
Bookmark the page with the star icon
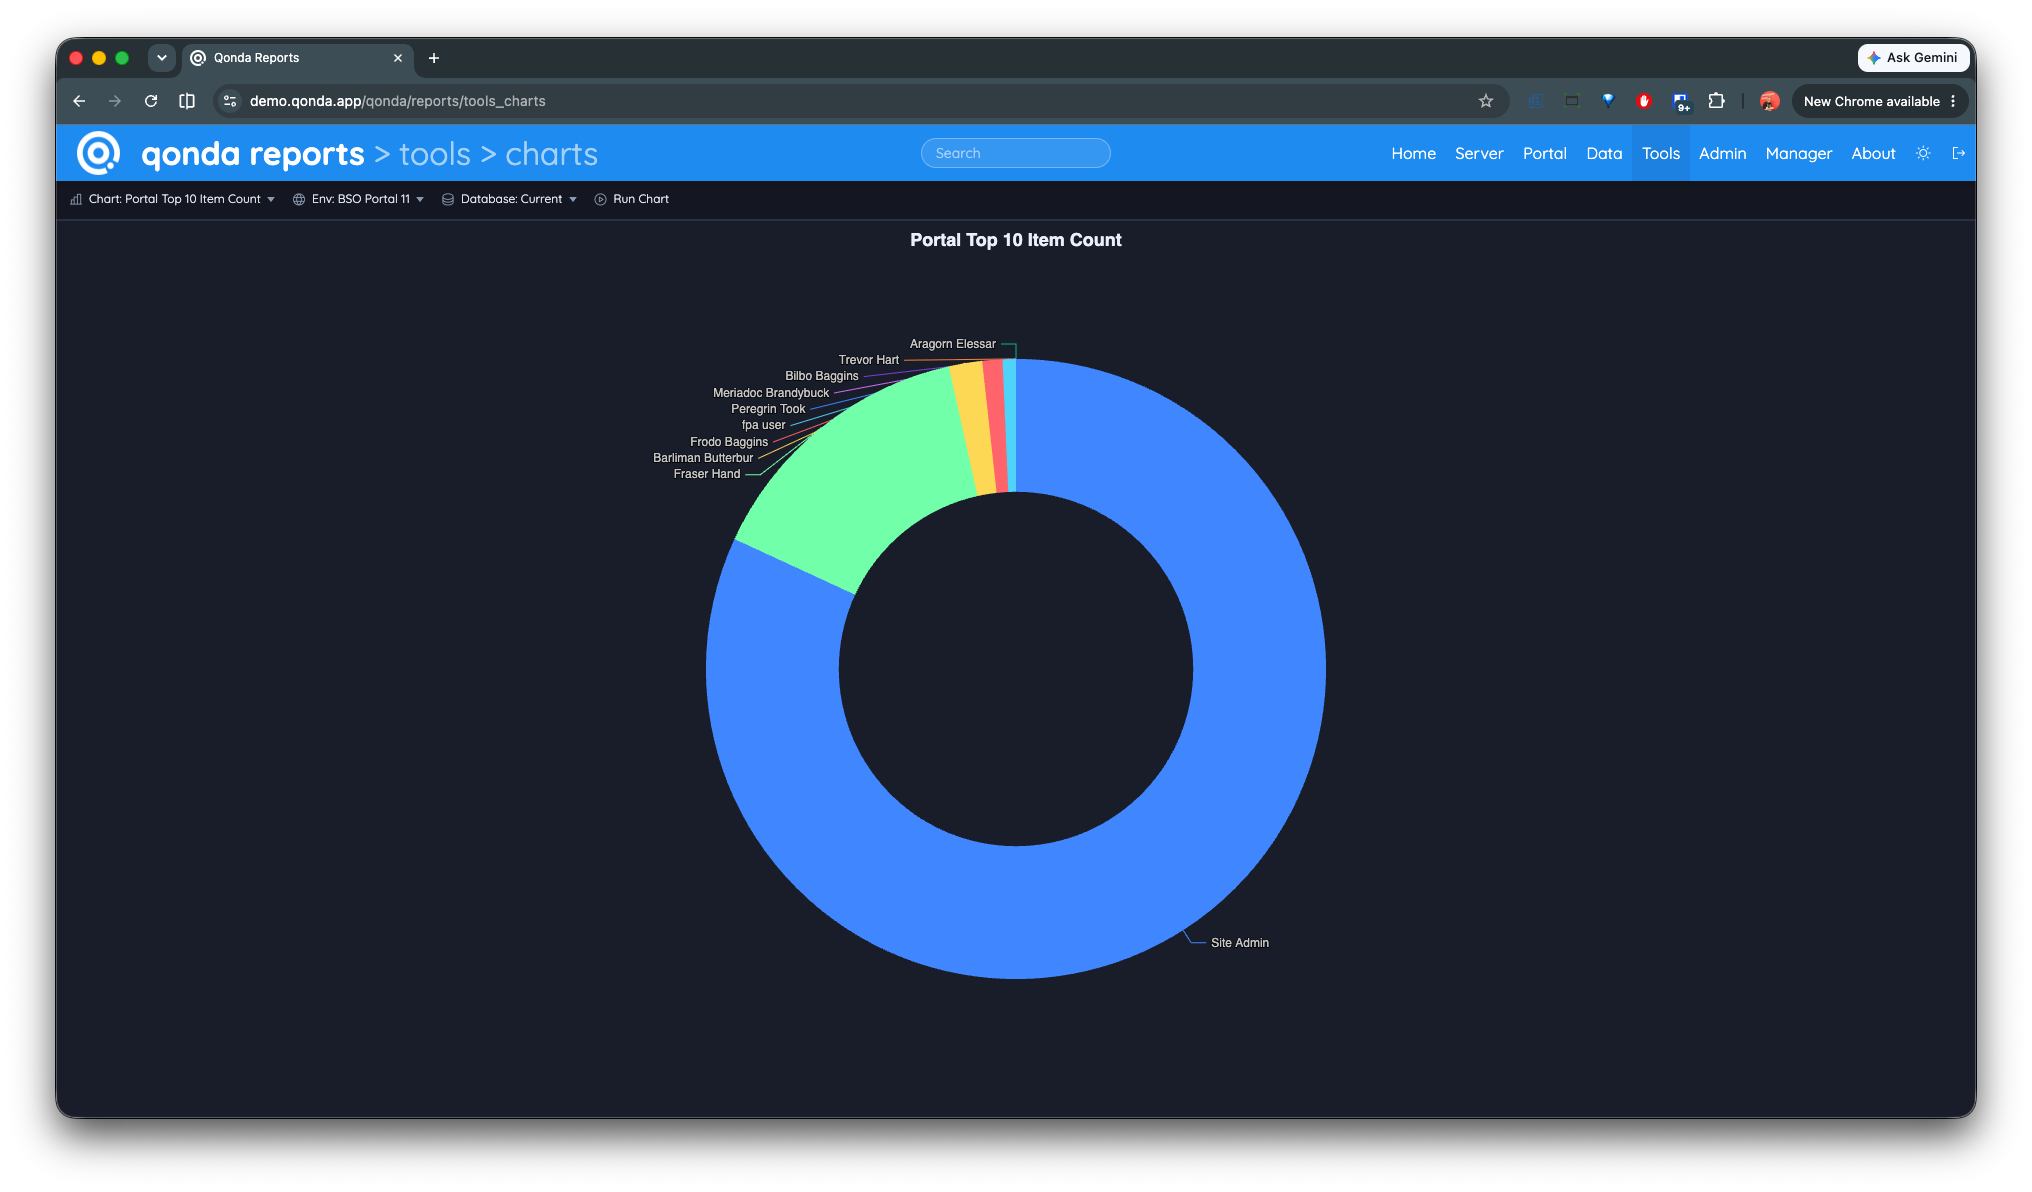pos(1486,101)
